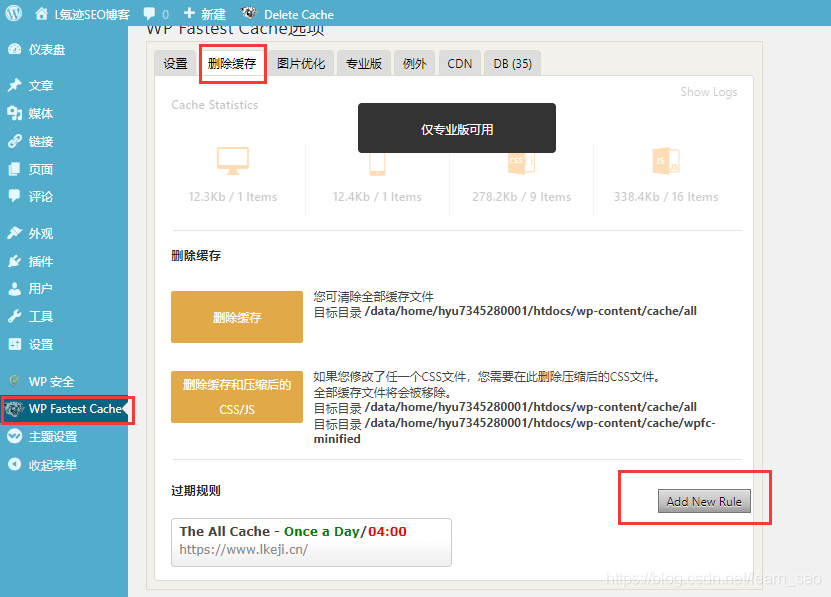Switch to the CDN tab
Screen dimensions: 831x597
(459, 64)
